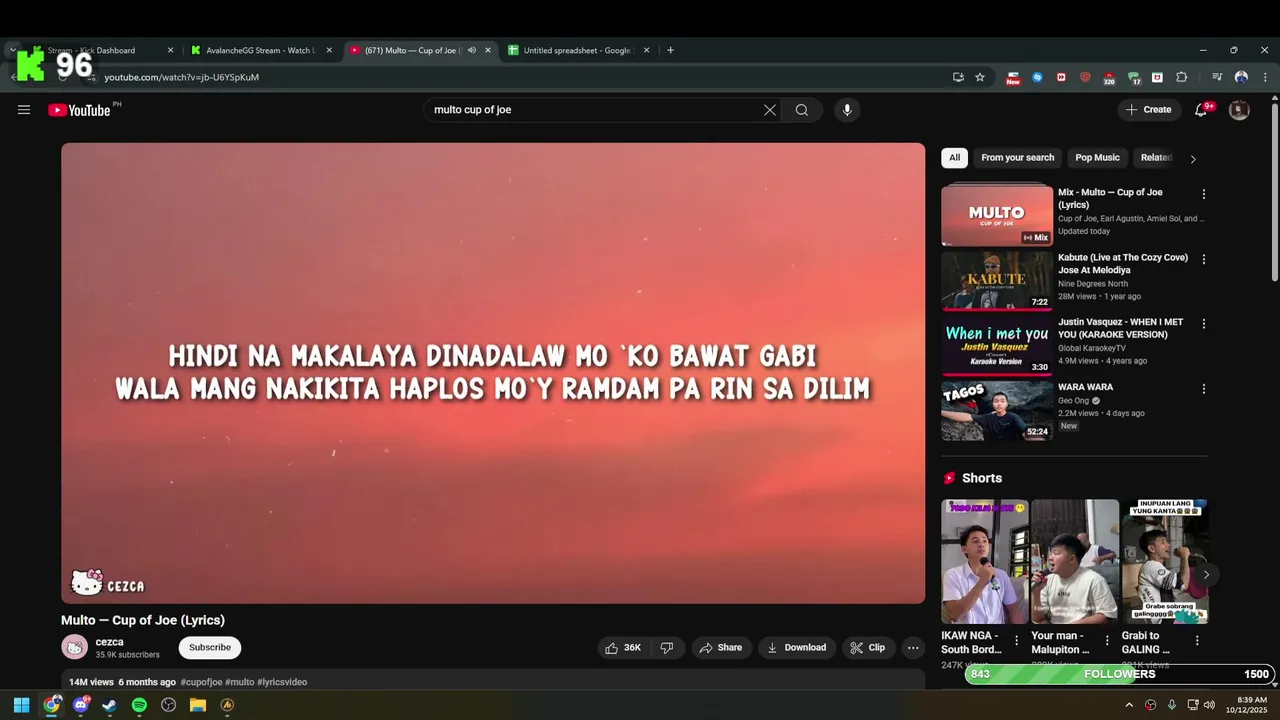Install app icon in address bar
This screenshot has height=720, width=1280.
coord(958,77)
